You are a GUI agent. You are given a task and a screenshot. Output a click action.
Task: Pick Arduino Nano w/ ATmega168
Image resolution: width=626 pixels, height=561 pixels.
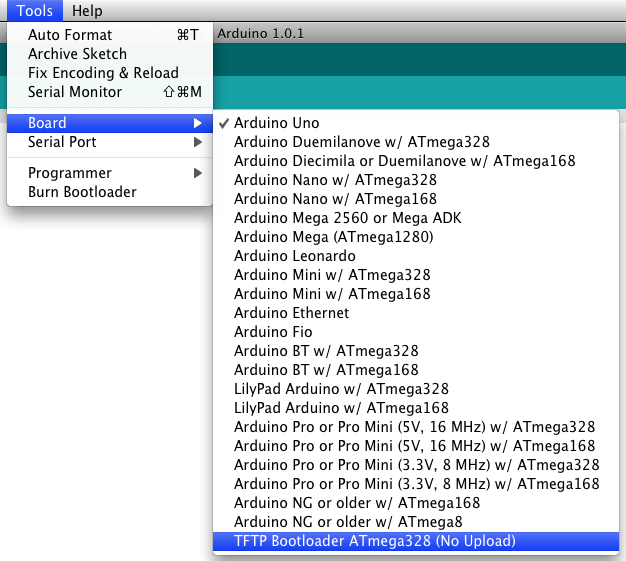416,199
